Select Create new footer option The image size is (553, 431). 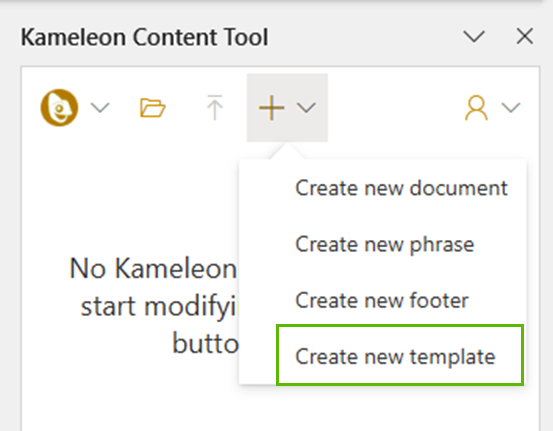[x=382, y=301]
